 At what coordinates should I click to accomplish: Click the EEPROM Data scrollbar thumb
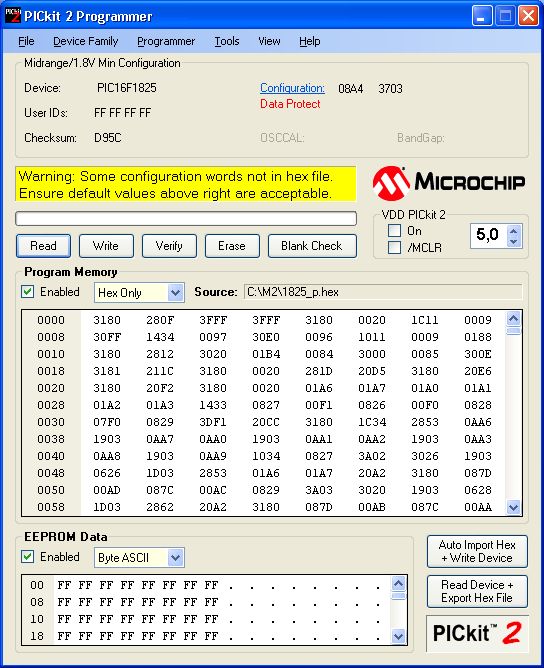point(398,596)
